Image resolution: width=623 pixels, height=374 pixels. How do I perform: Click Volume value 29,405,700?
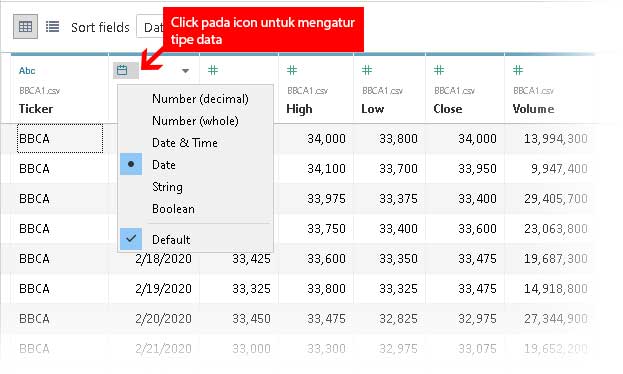pos(555,199)
